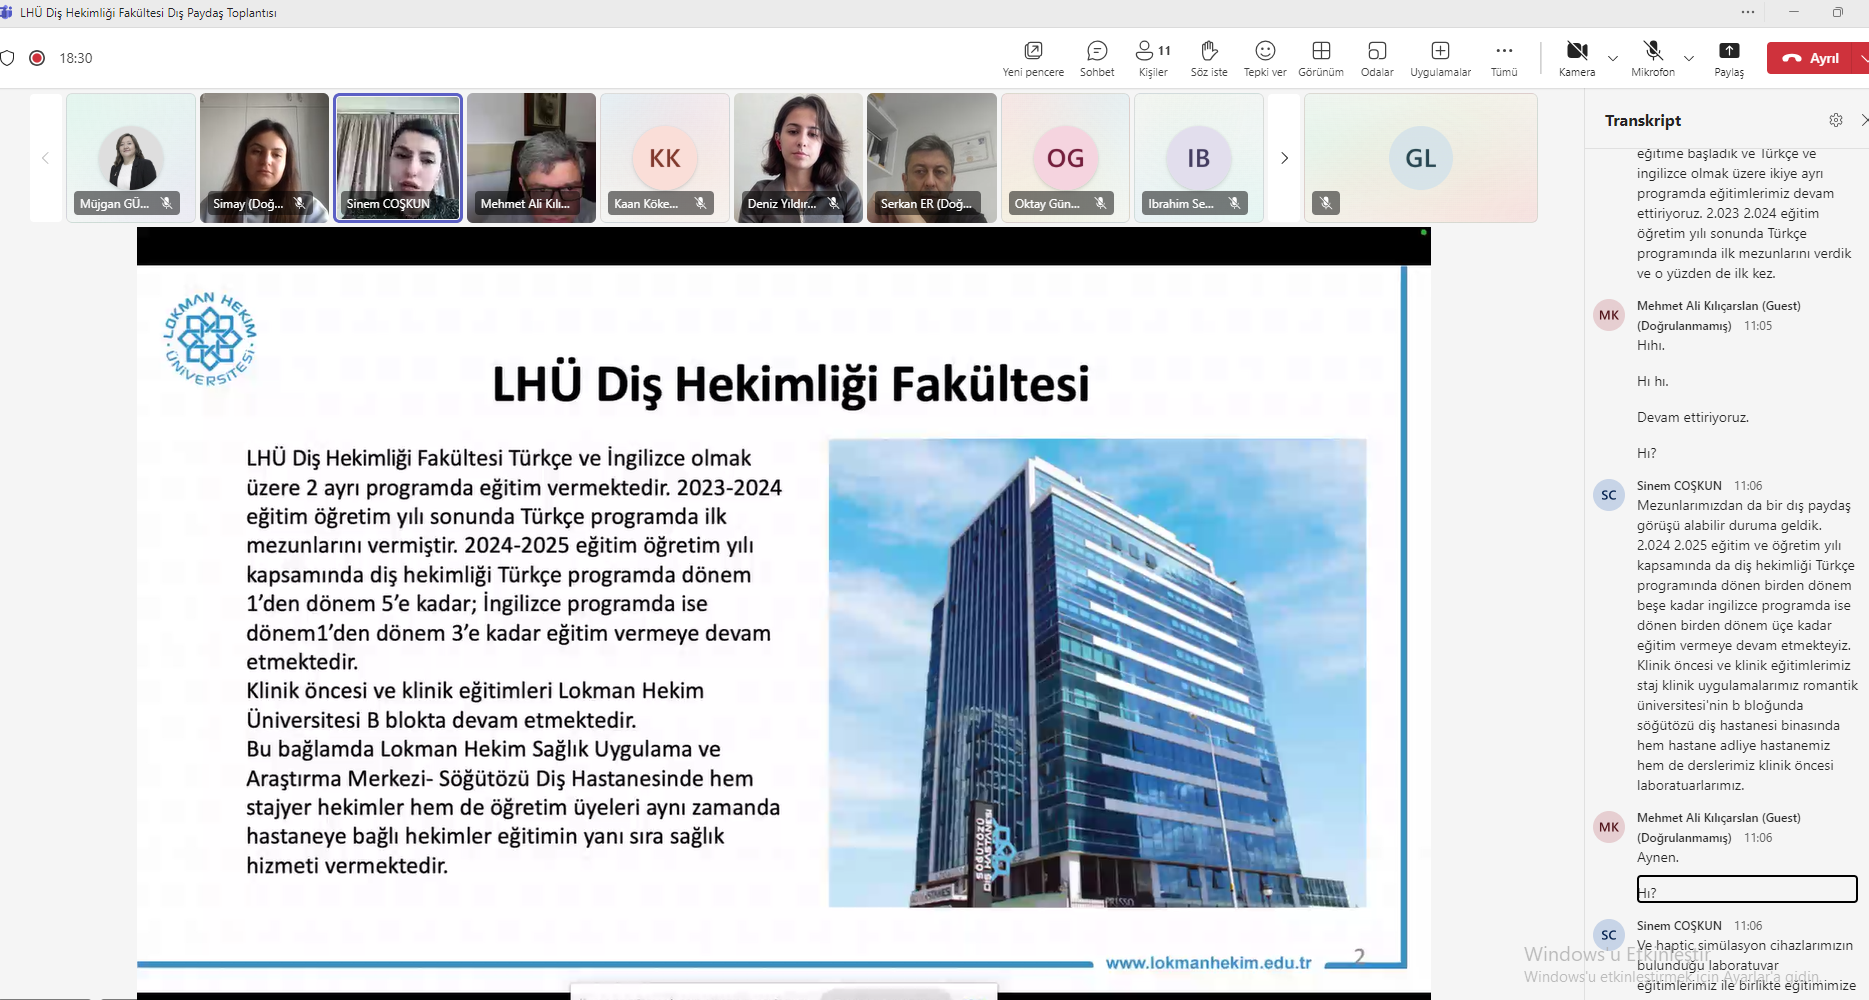This screenshot has height=1000, width=1869.
Task: Click muted mic icon on Ibrahim Se... tile
Action: tap(1235, 203)
